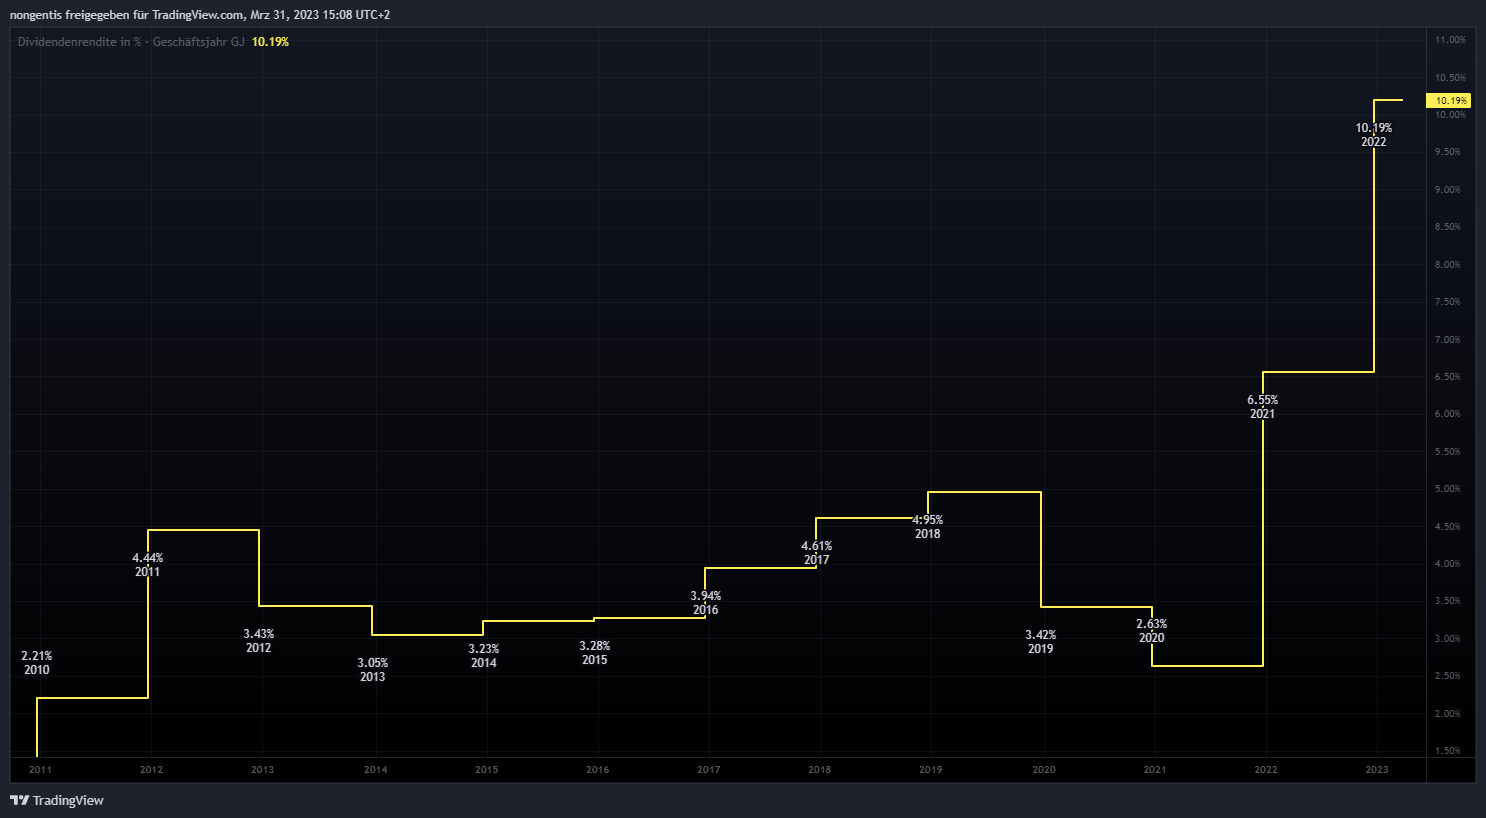Click 2023 on the time axis

coord(1377,770)
